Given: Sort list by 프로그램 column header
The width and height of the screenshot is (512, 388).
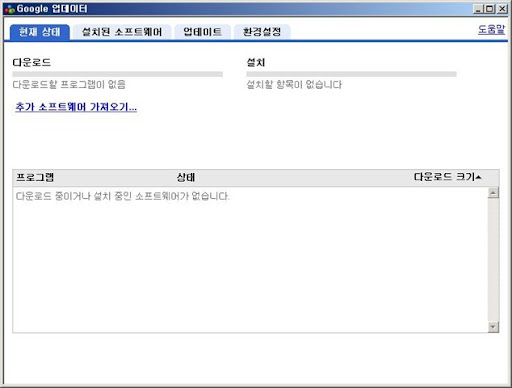Looking at the screenshot, I should pos(35,177).
